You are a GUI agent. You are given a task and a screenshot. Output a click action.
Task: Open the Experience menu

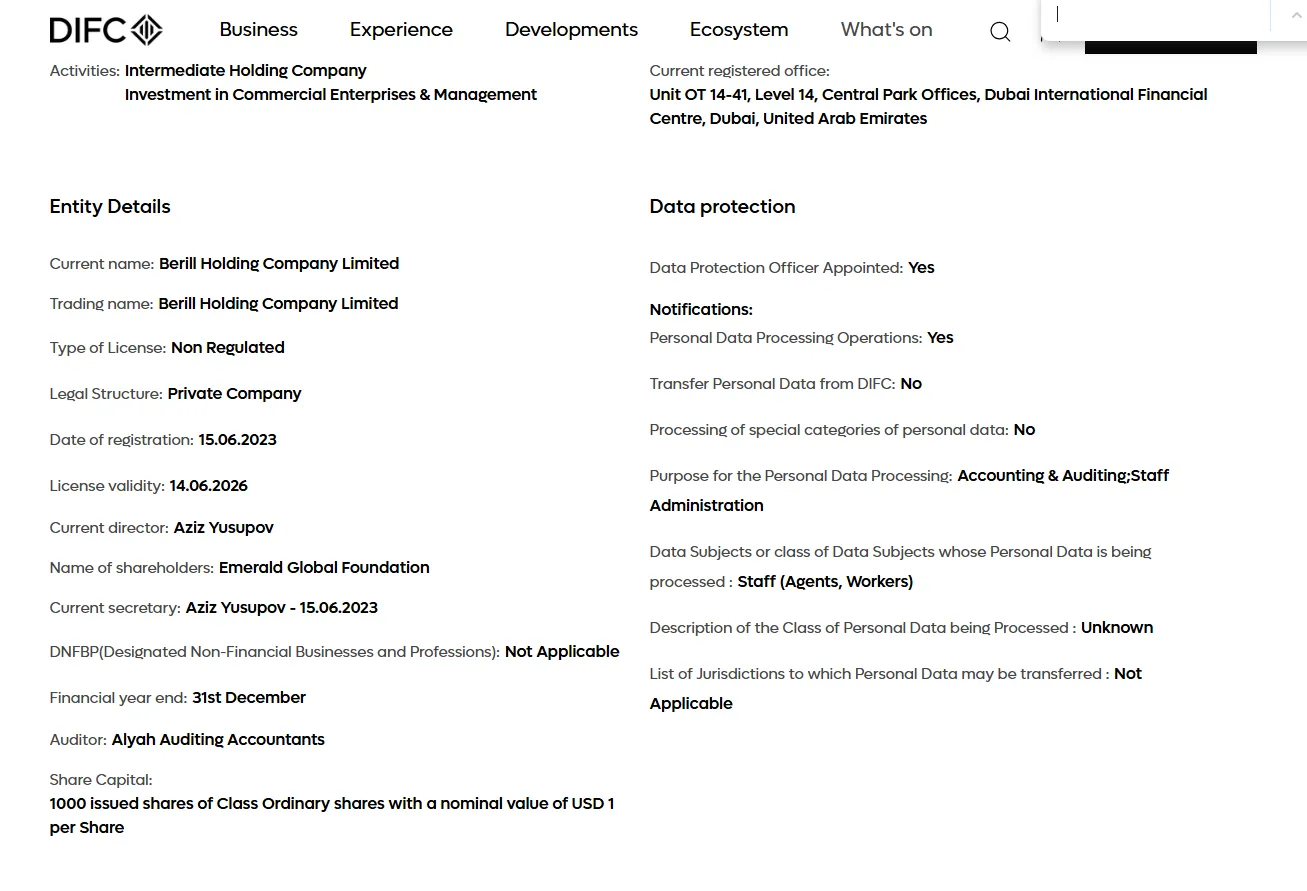pyautogui.click(x=401, y=30)
